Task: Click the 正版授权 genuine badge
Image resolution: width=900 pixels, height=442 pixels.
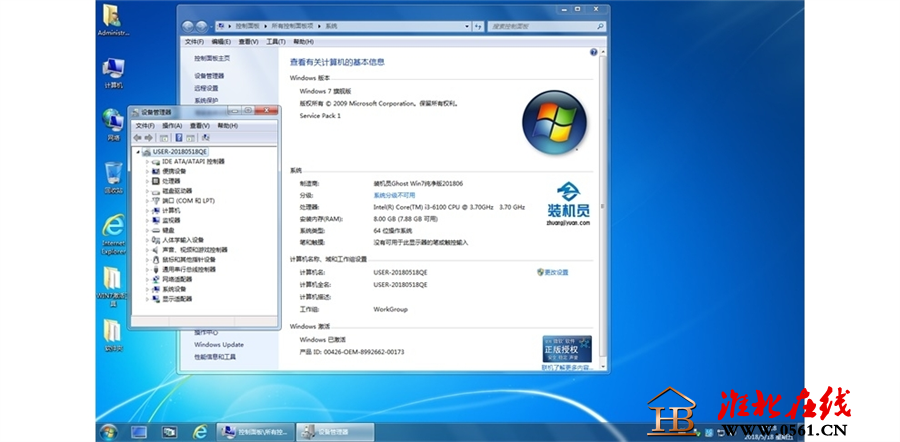Action: point(567,349)
